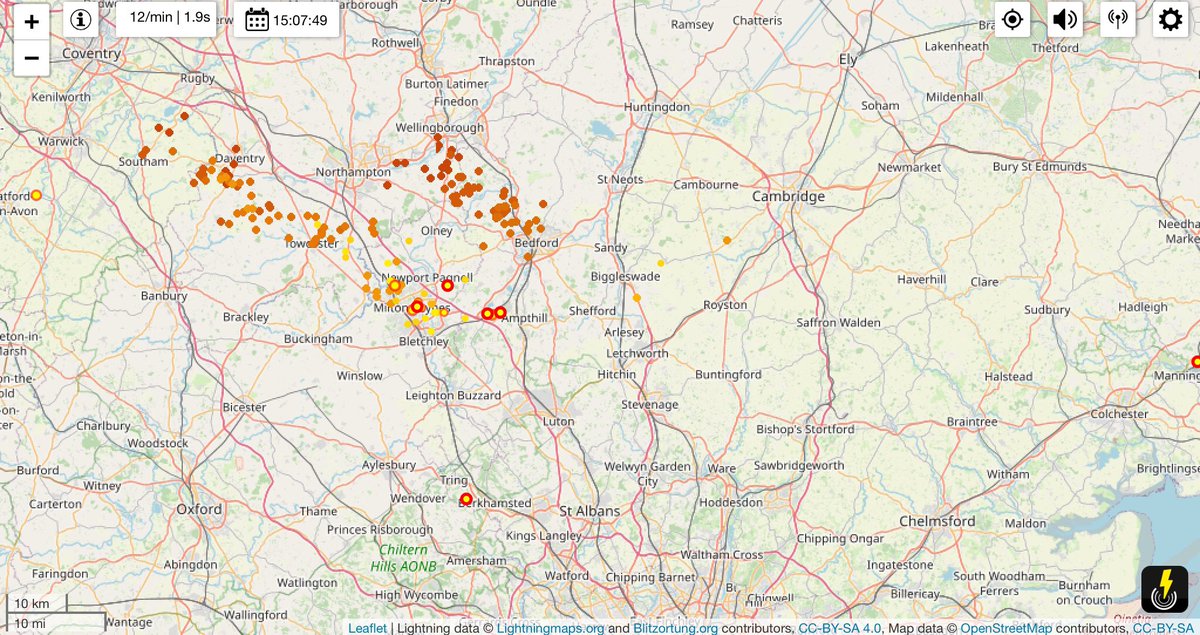The width and height of the screenshot is (1200, 635).
Task: Open the calendar time picker 15:07:49
Action: 287,19
